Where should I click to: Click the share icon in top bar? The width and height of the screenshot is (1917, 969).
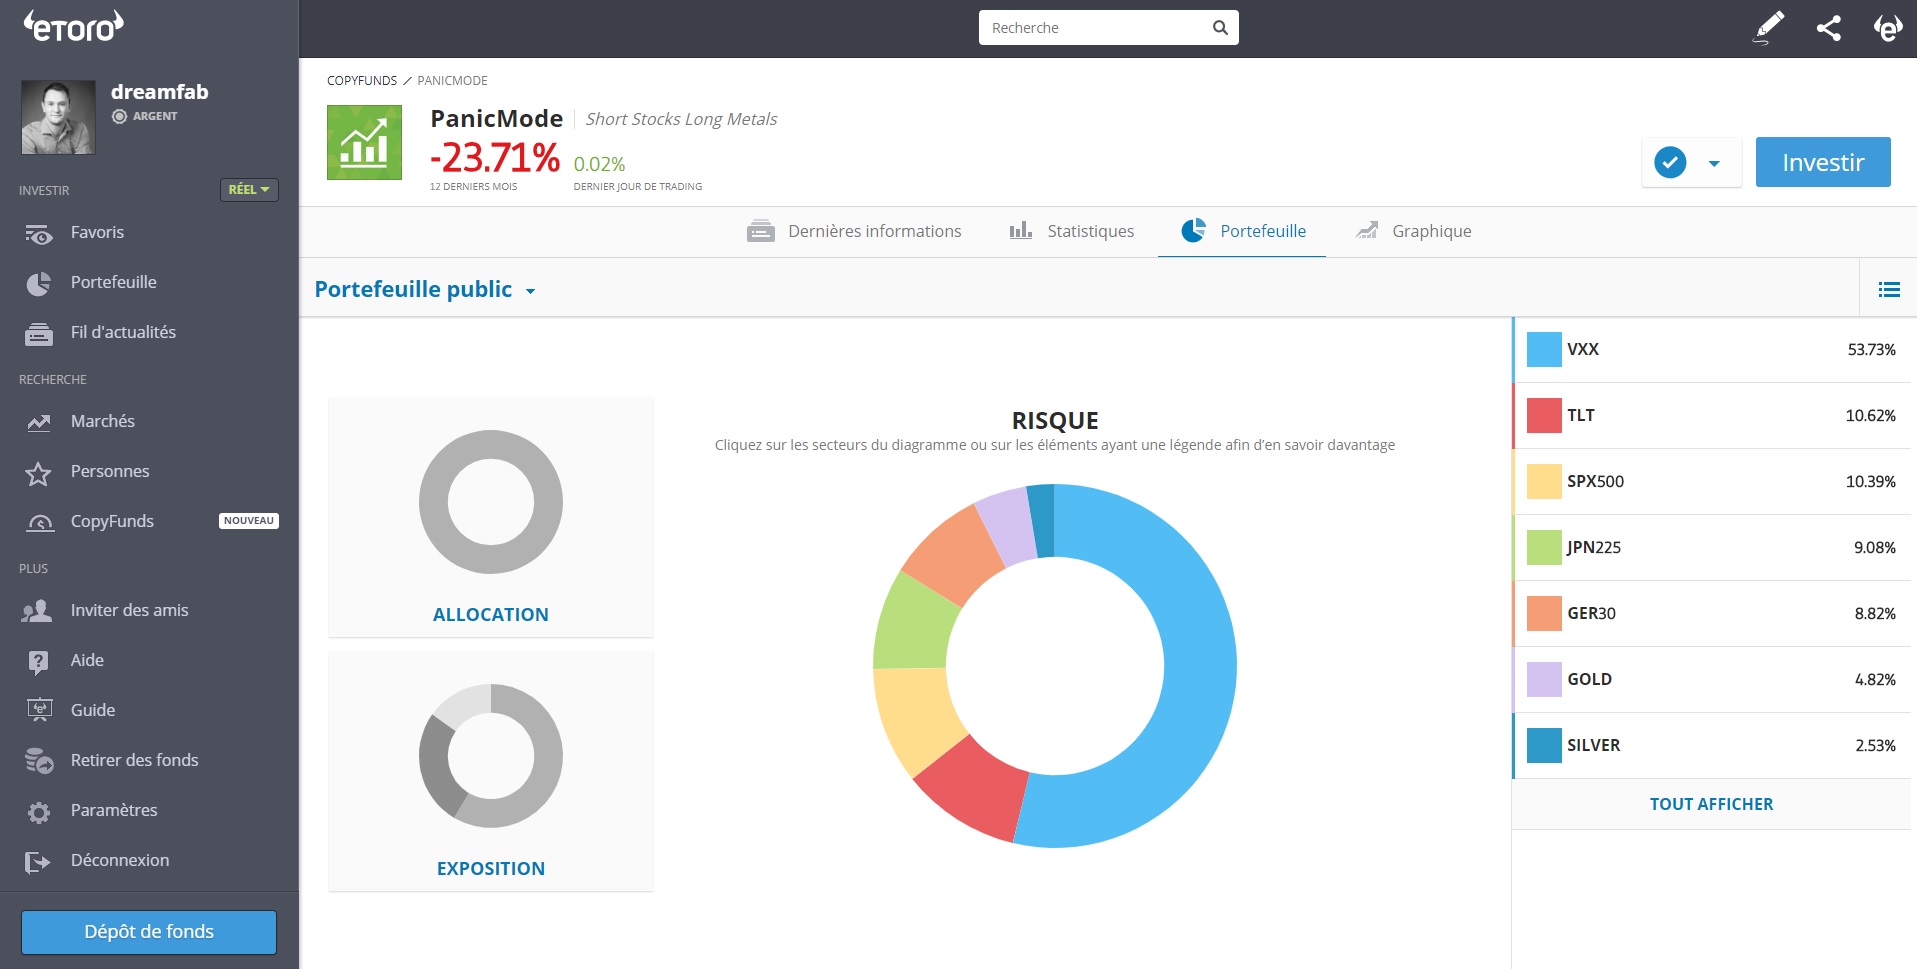(x=1828, y=28)
